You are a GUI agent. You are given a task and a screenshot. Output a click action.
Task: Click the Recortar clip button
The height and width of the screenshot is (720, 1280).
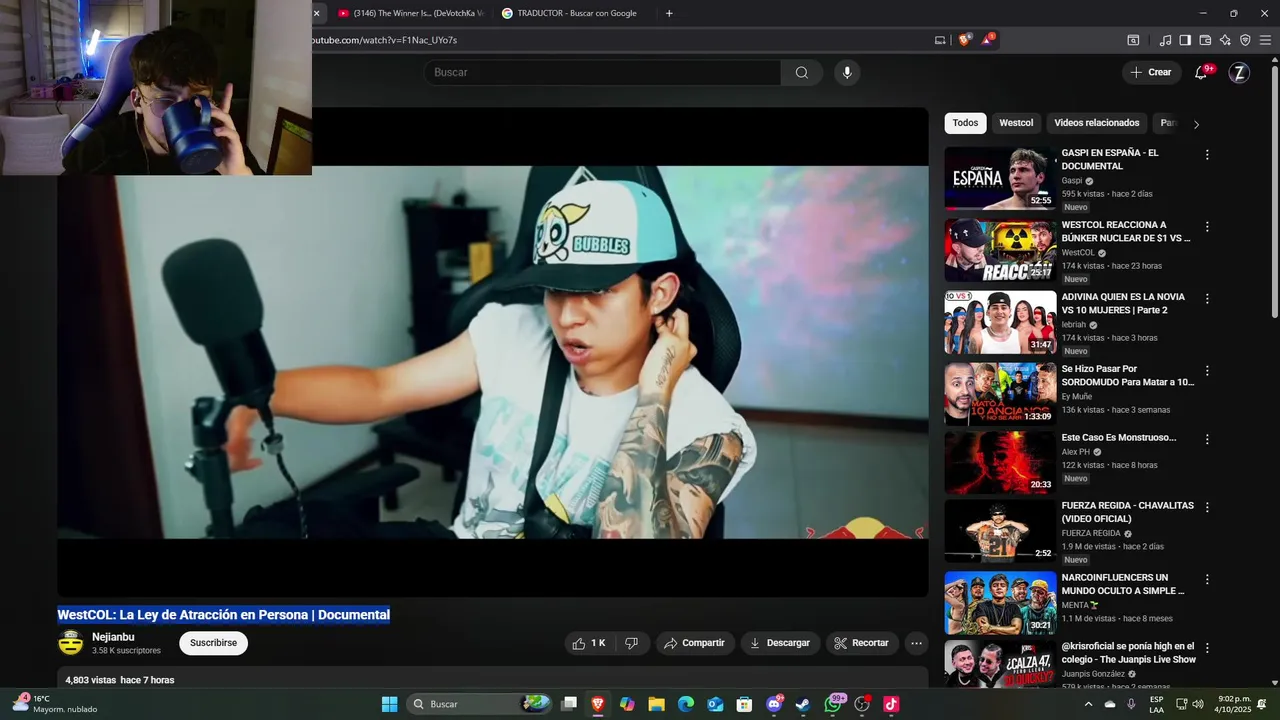point(862,643)
